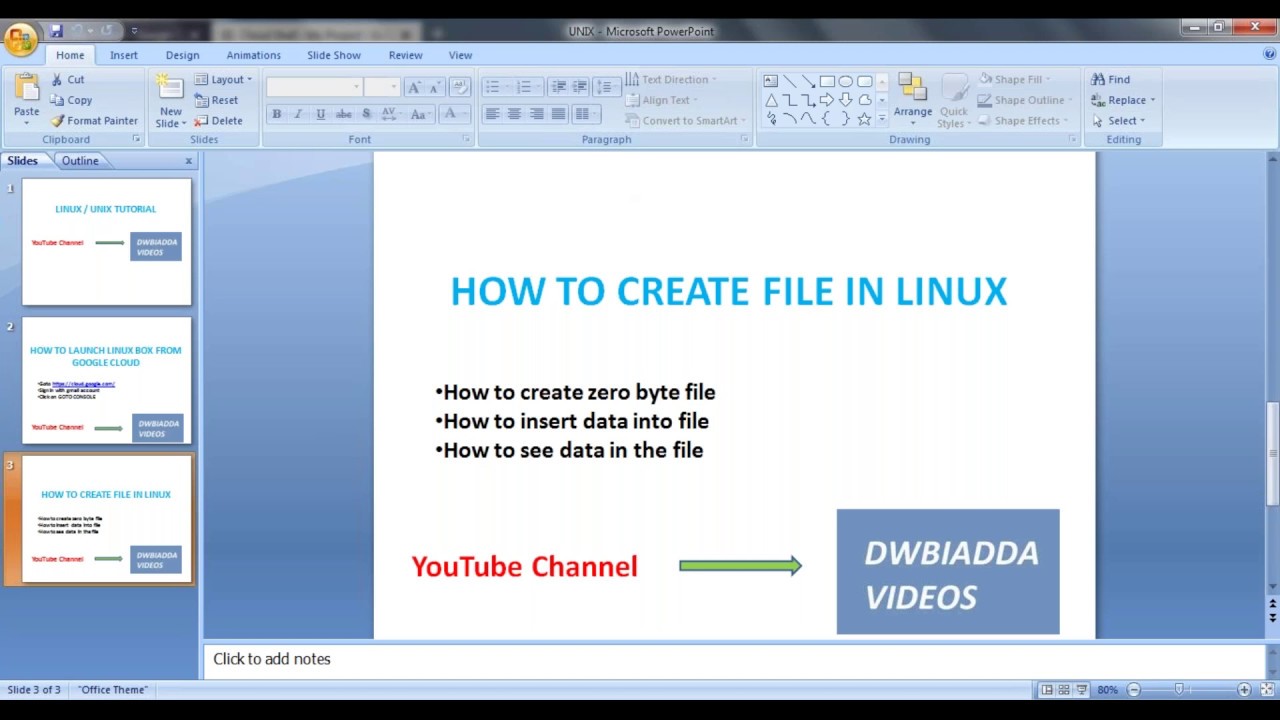Image resolution: width=1280 pixels, height=720 pixels.
Task: Toggle Bold formatting
Action: 277,114
